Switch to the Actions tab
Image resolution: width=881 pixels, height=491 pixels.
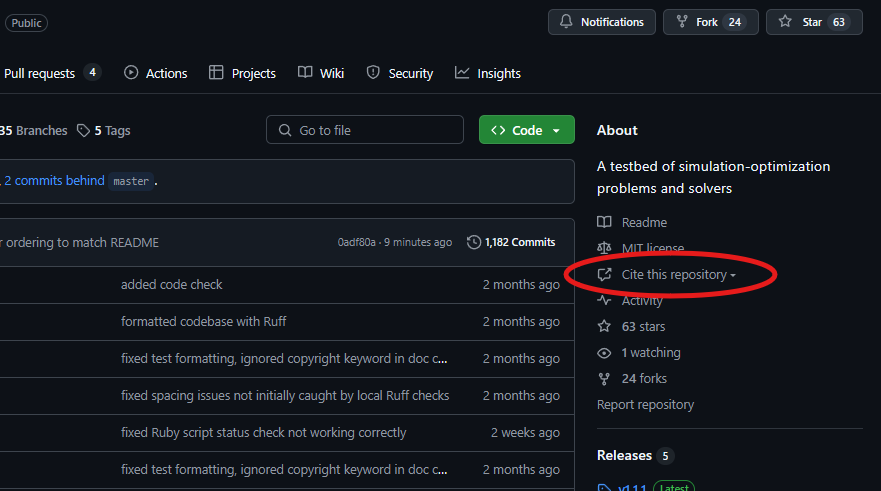click(x=156, y=73)
